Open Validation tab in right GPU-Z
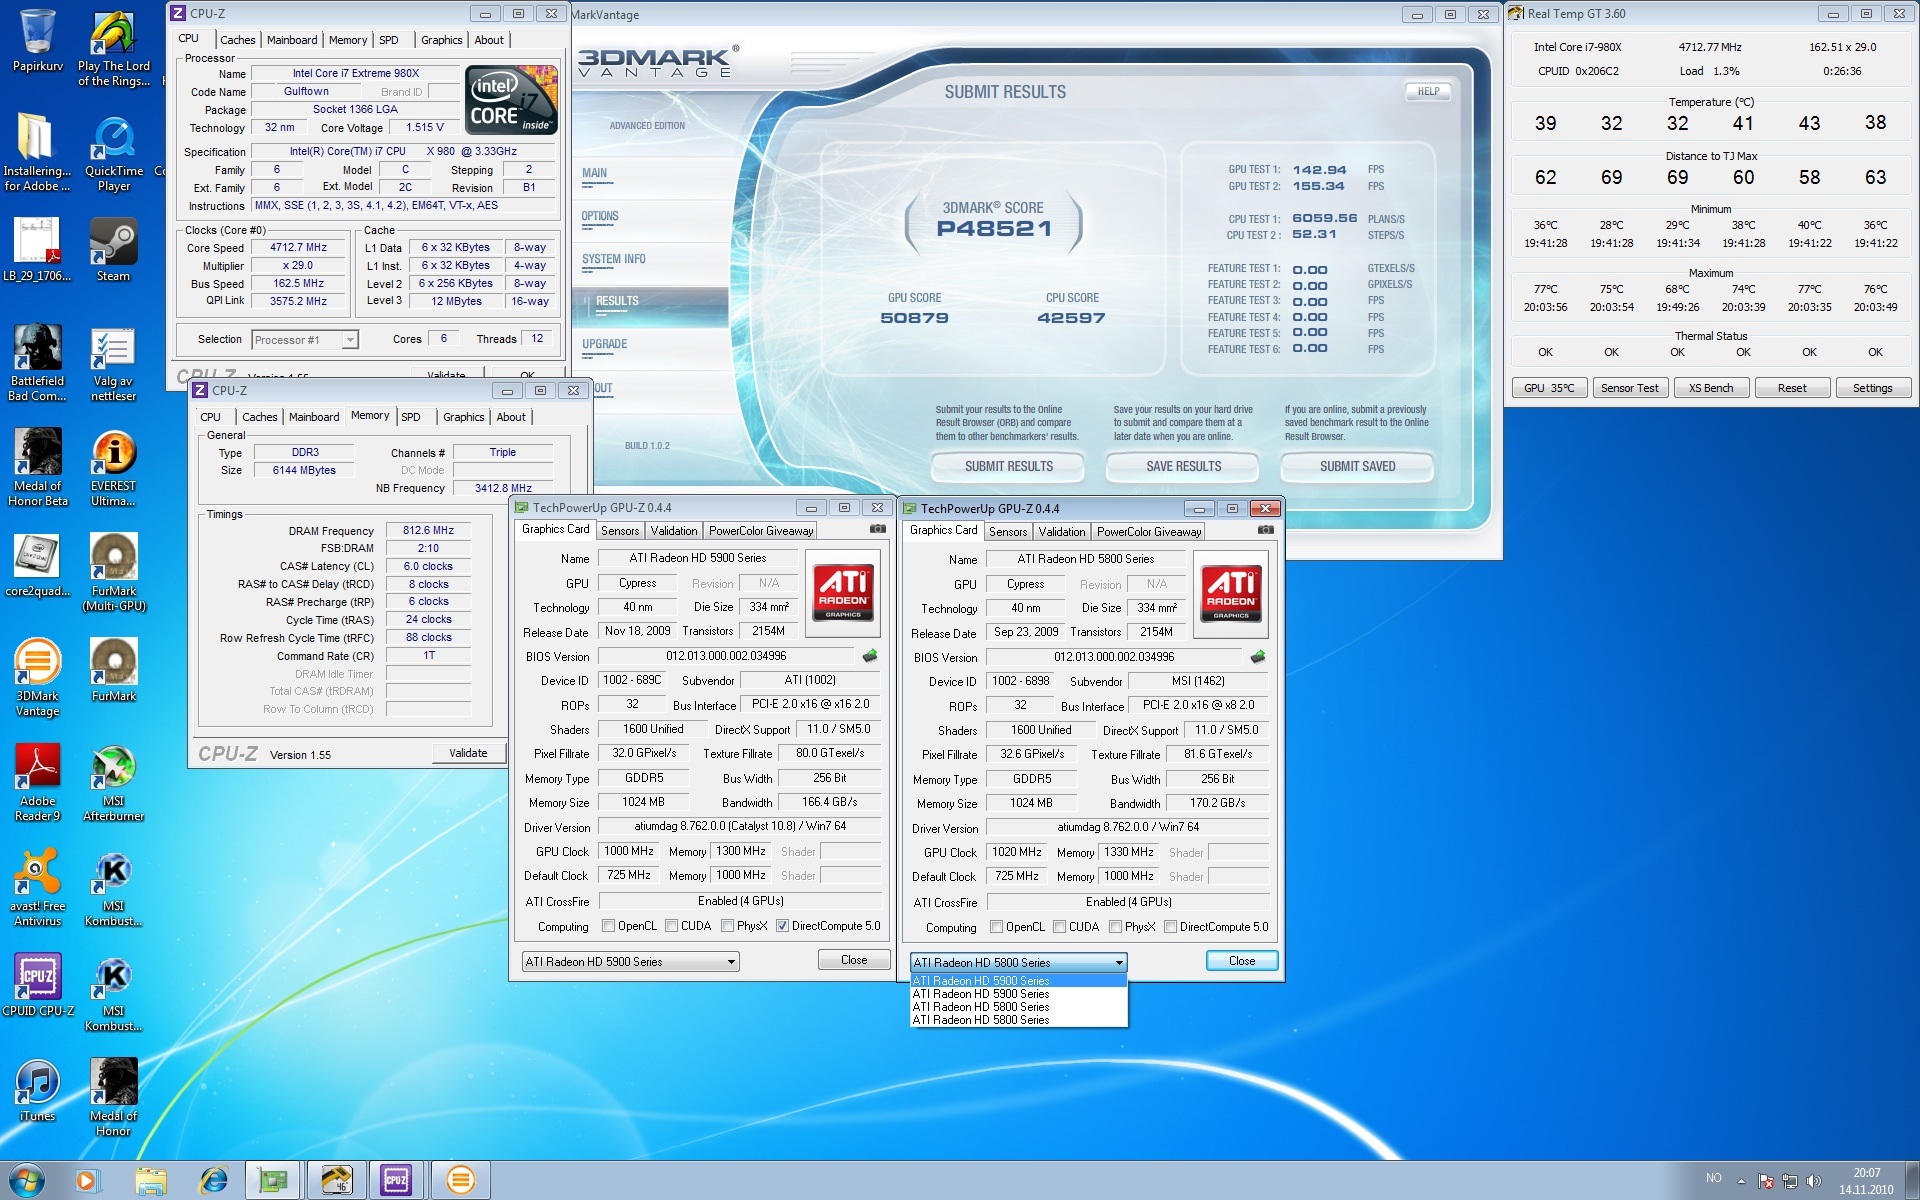Screen dimensions: 1920x1200 pyautogui.click(x=1061, y=532)
